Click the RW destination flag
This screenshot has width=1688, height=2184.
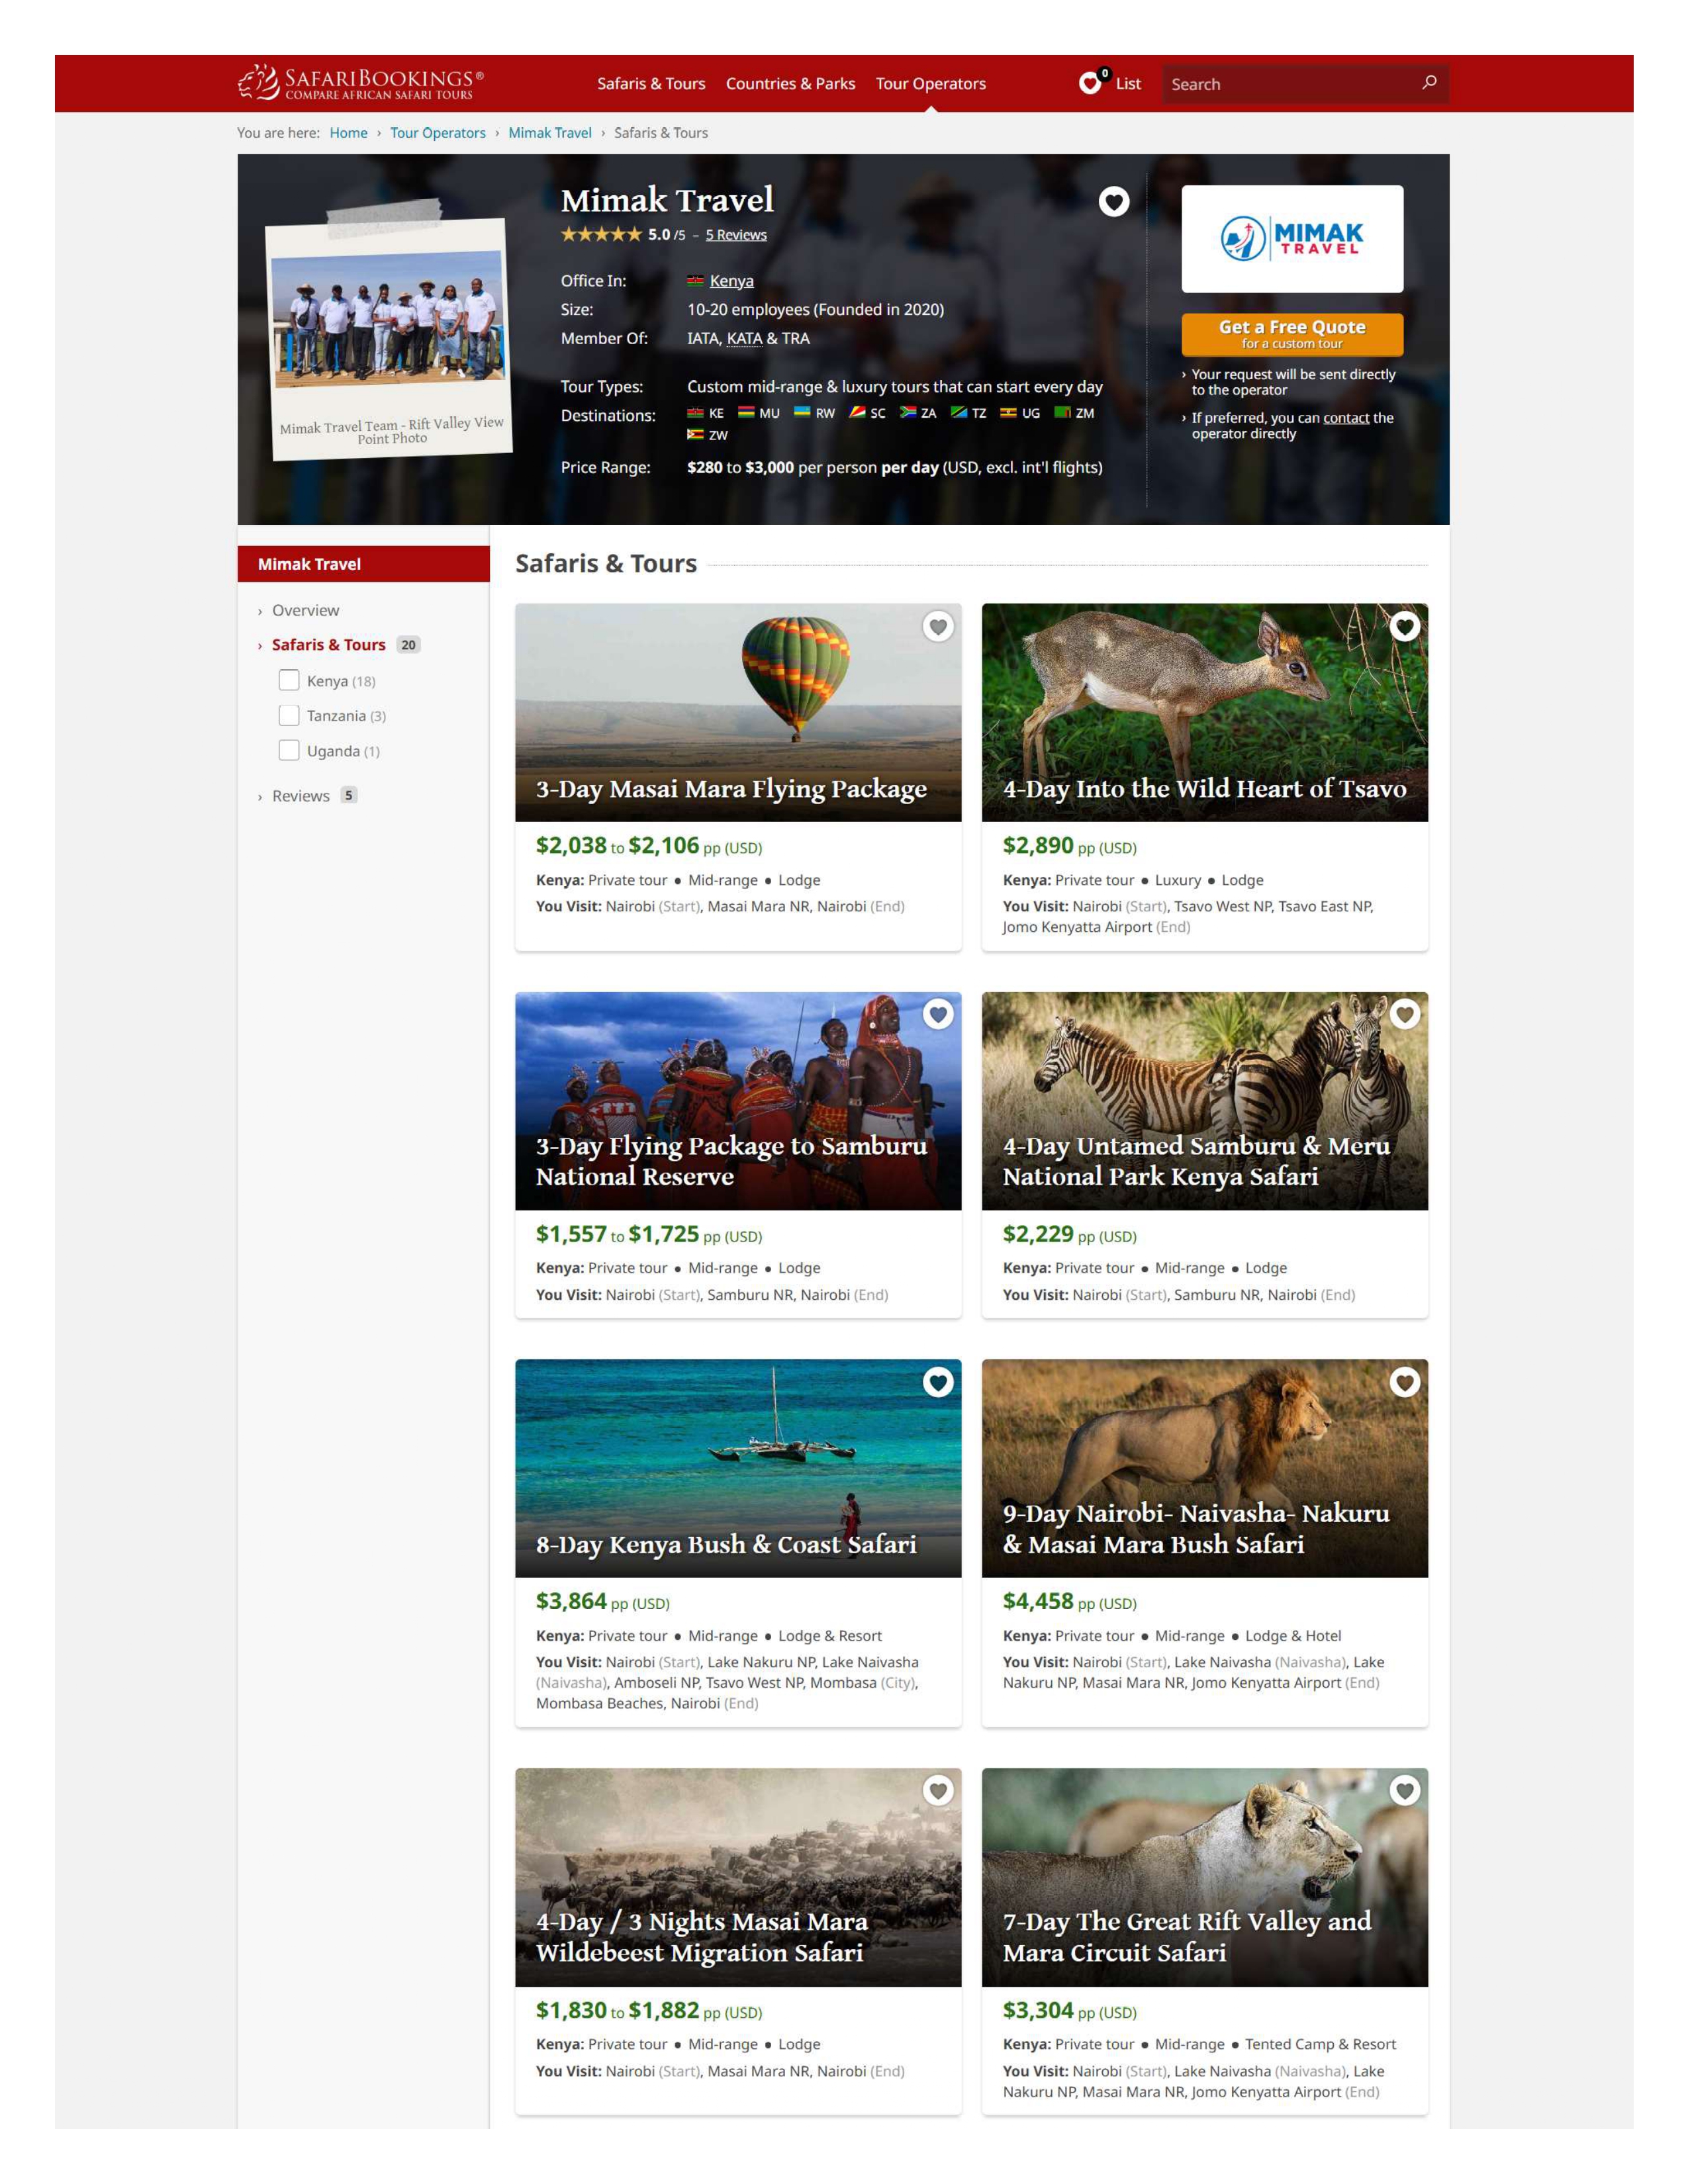click(x=802, y=412)
